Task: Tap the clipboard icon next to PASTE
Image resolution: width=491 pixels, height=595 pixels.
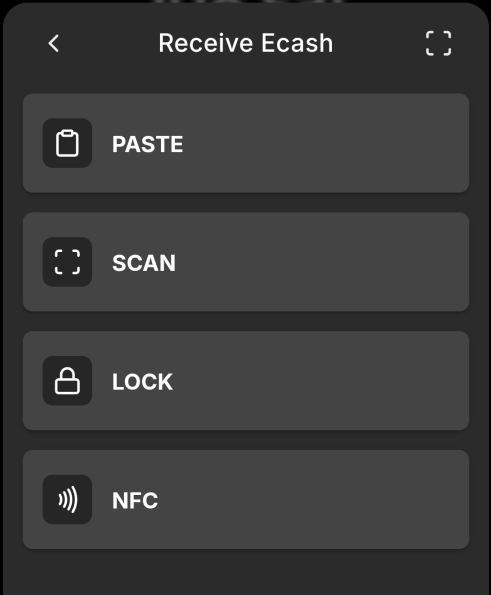Action: [67, 143]
